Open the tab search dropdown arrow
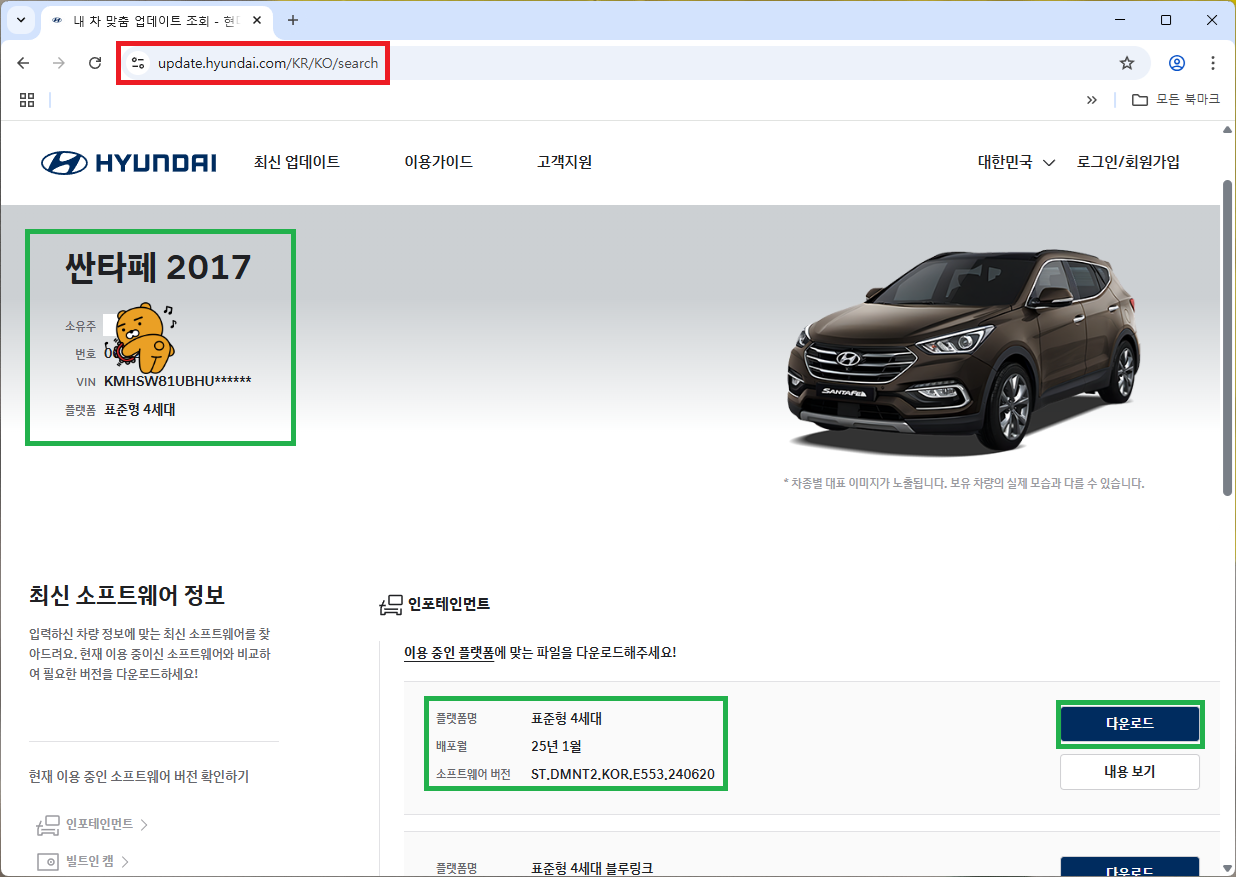1236x877 pixels. 21,20
